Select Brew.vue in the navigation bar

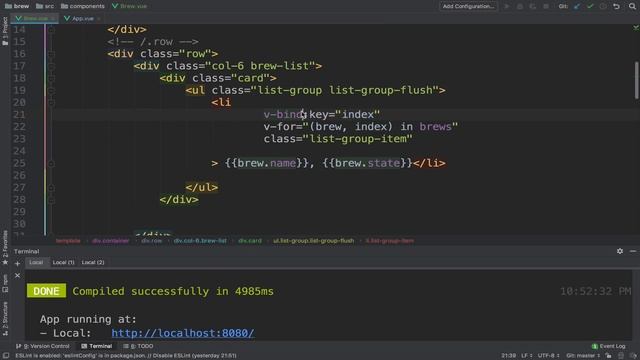coord(129,6)
